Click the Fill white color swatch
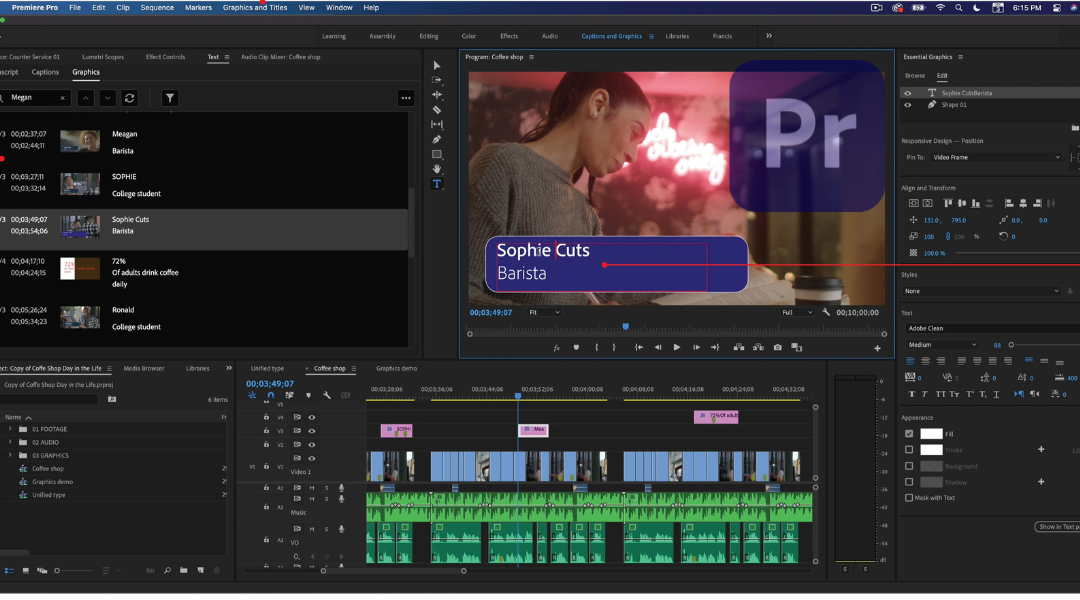1080x600 pixels. pyautogui.click(x=931, y=434)
